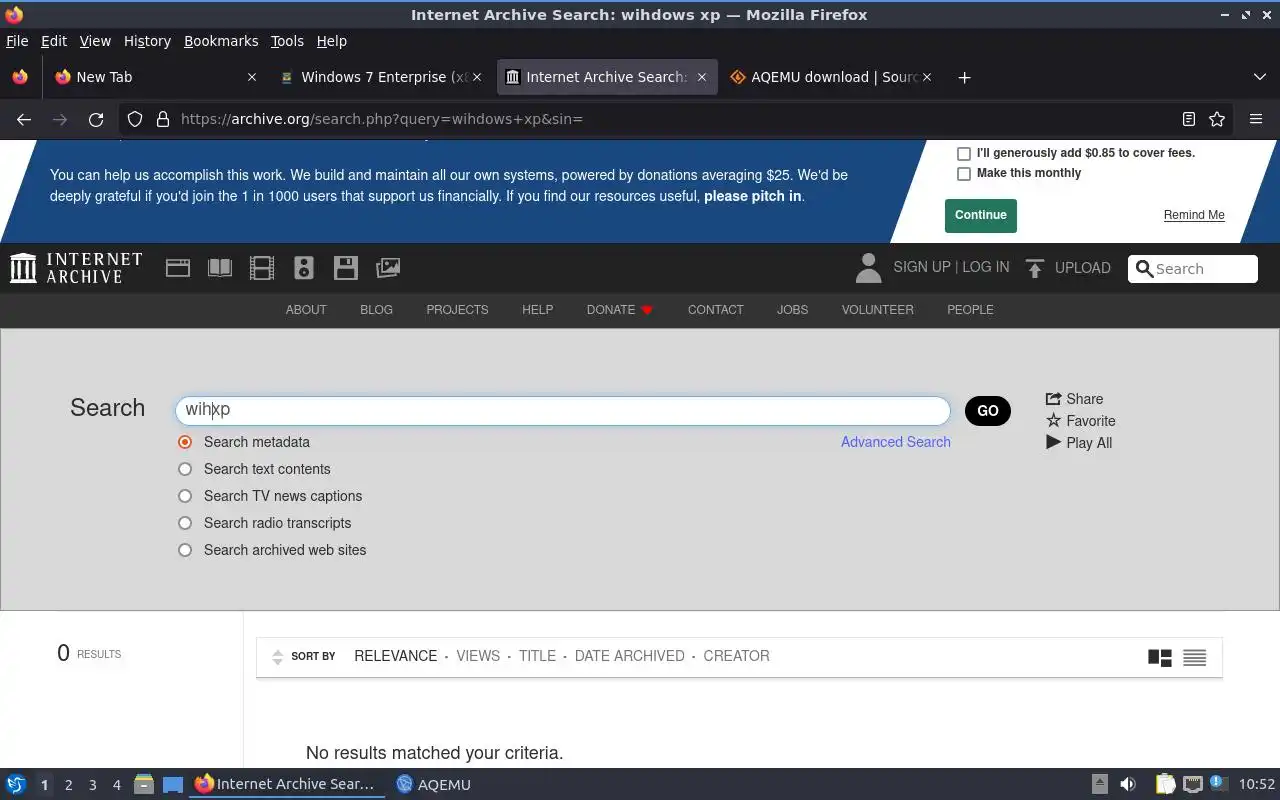Open the DONATE nav link
1280x800 pixels.
click(620, 310)
